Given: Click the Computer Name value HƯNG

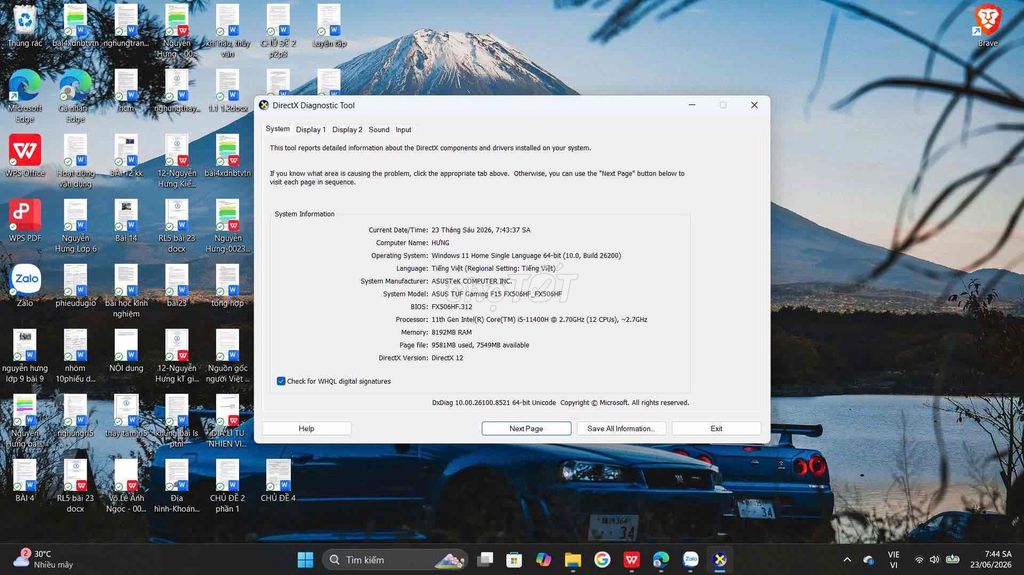Looking at the screenshot, I should [x=440, y=242].
